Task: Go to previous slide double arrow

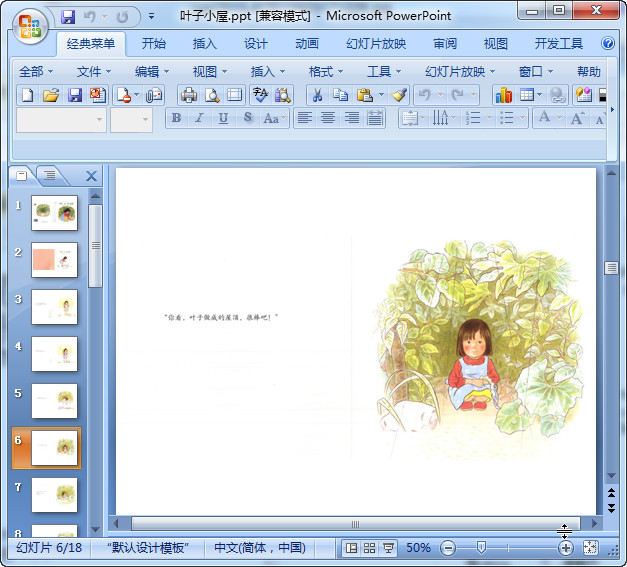Action: [611, 493]
